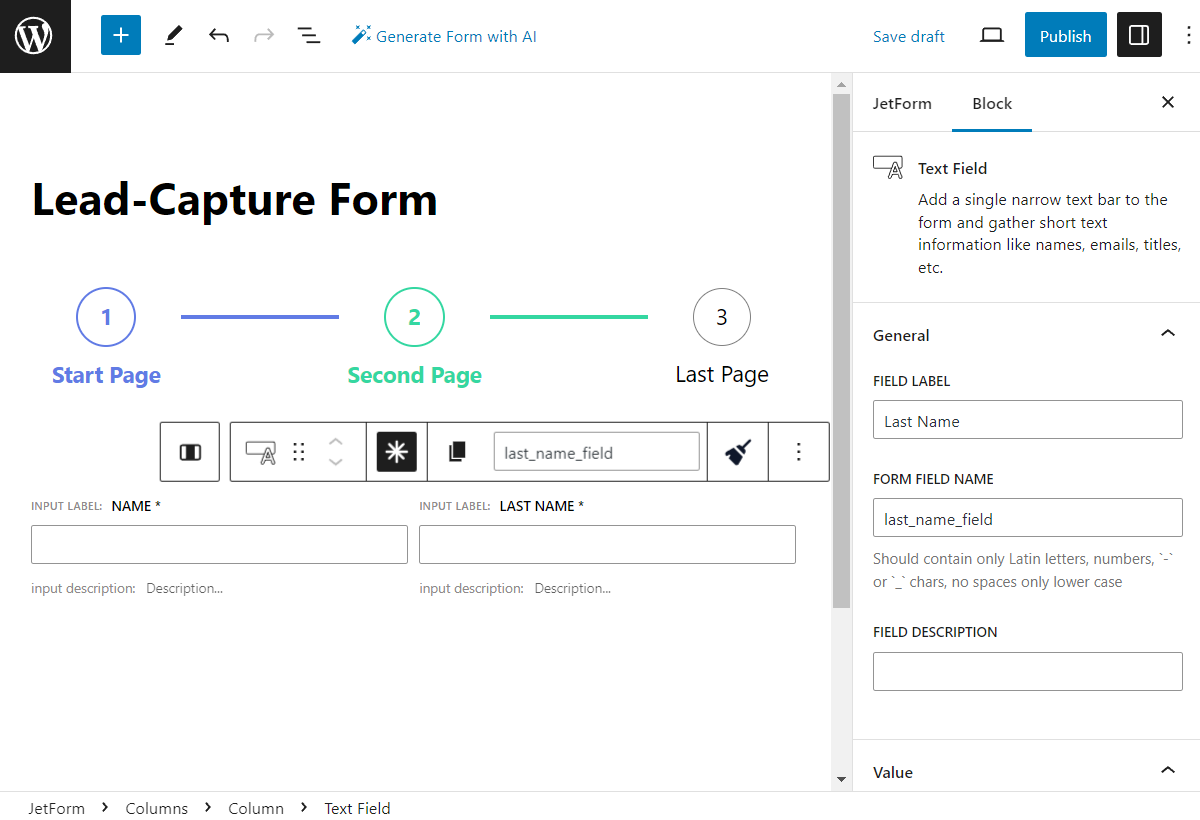Viewport: 1200px width, 820px height.
Task: Switch to the JetForm tab
Action: (903, 103)
